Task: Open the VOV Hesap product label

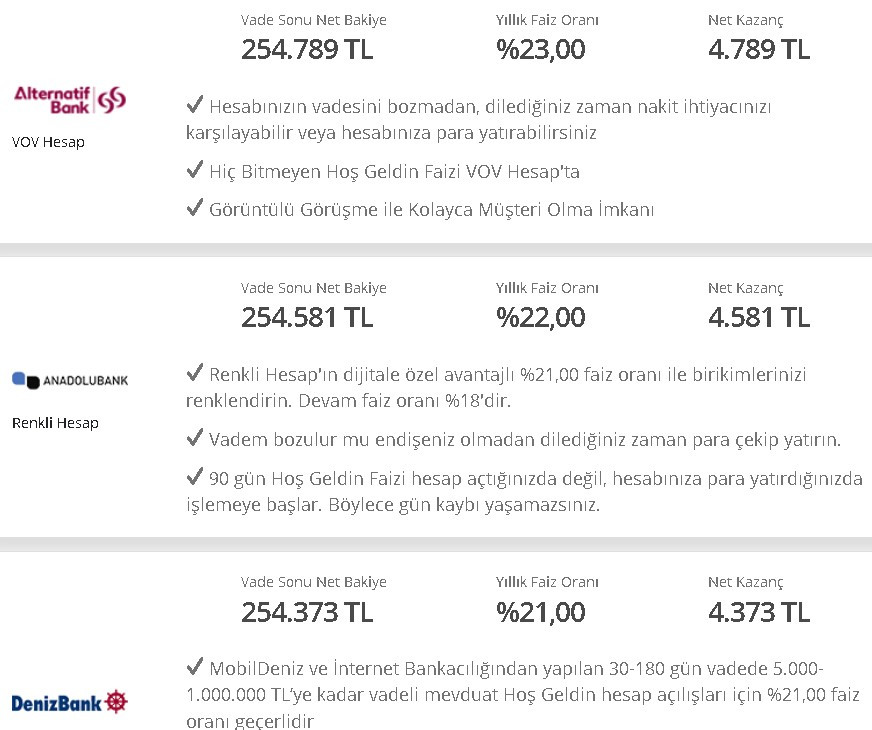Action: pos(48,142)
